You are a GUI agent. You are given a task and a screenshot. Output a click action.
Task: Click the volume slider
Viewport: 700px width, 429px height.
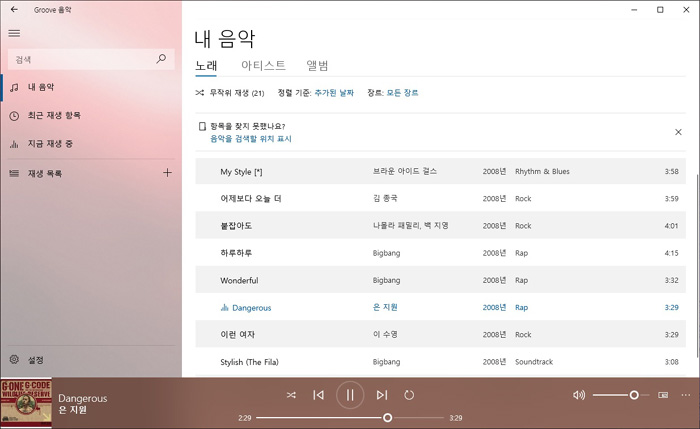click(x=621, y=395)
